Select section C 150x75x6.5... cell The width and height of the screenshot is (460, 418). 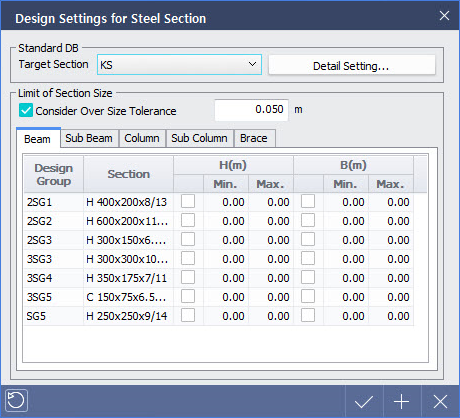coord(128,297)
